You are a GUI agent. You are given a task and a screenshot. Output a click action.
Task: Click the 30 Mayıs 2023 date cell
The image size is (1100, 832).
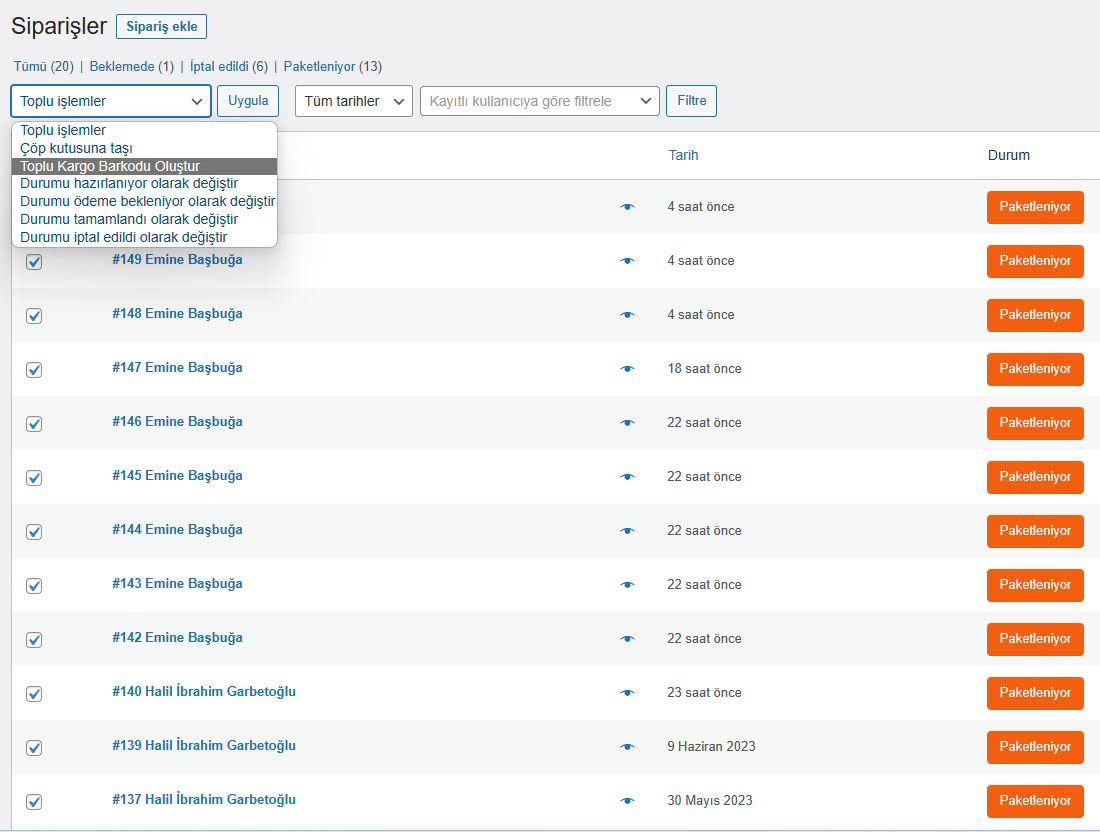[x=710, y=800]
